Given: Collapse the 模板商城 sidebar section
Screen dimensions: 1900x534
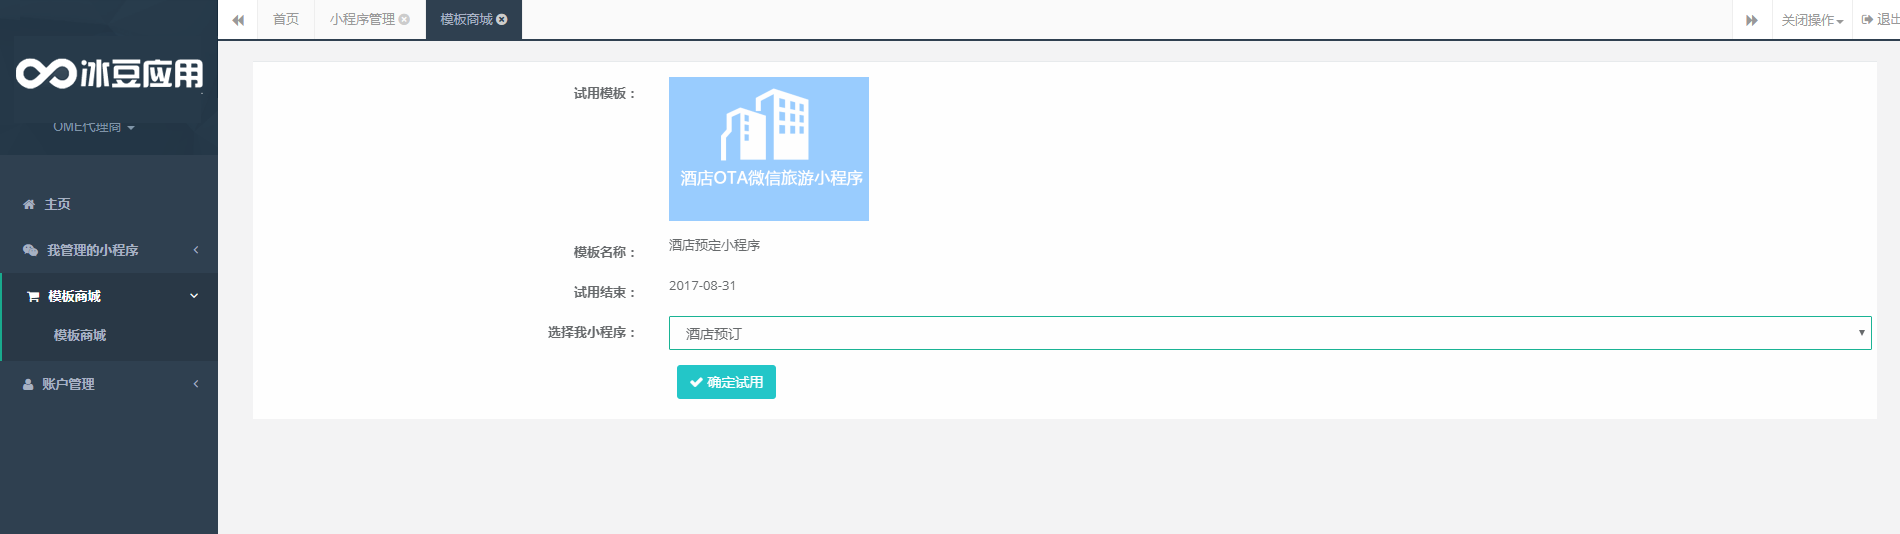Looking at the screenshot, I should (x=109, y=296).
